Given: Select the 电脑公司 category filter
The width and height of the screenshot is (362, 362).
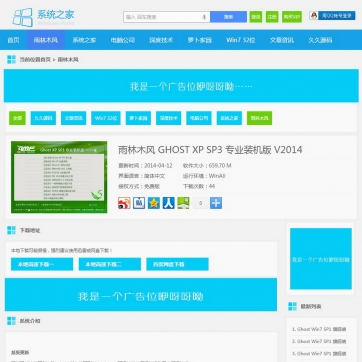Looking at the screenshot, I should pyautogui.click(x=199, y=118).
